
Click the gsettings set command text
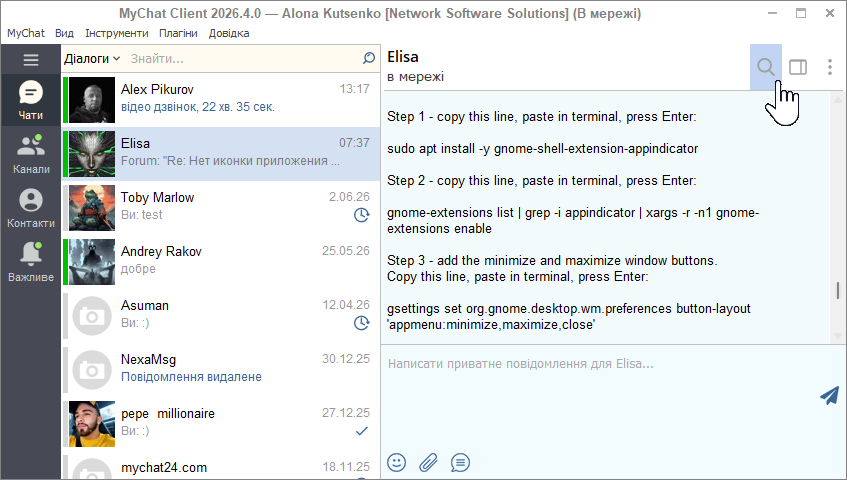click(569, 316)
